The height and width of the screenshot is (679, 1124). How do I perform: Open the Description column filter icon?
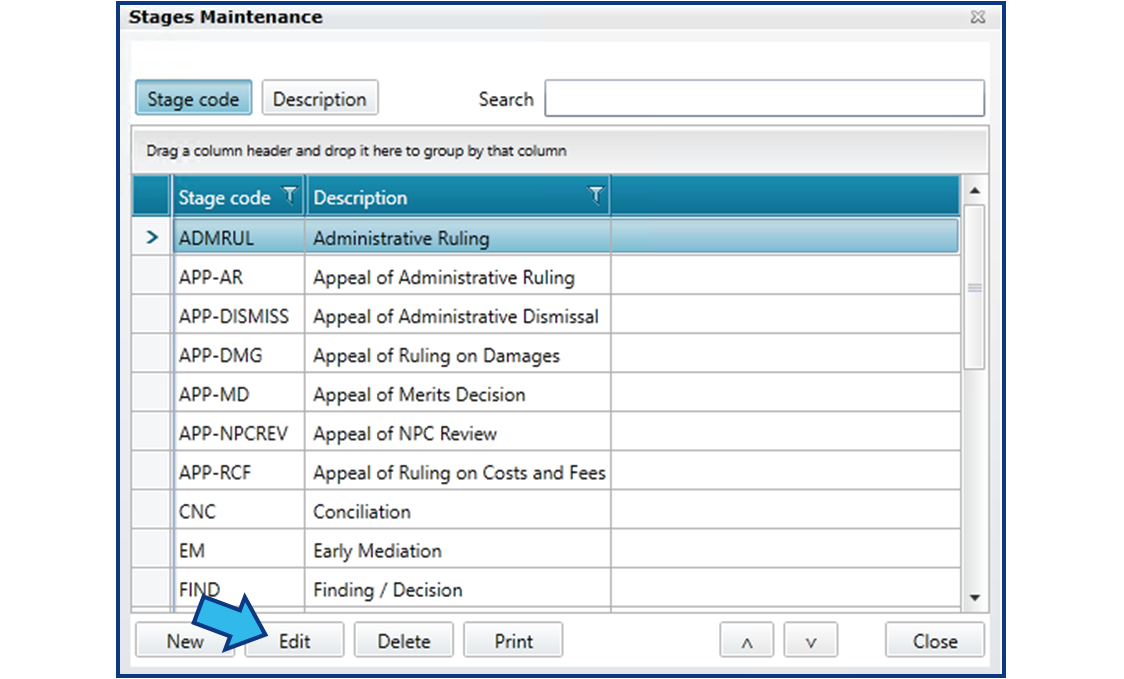pyautogui.click(x=595, y=195)
